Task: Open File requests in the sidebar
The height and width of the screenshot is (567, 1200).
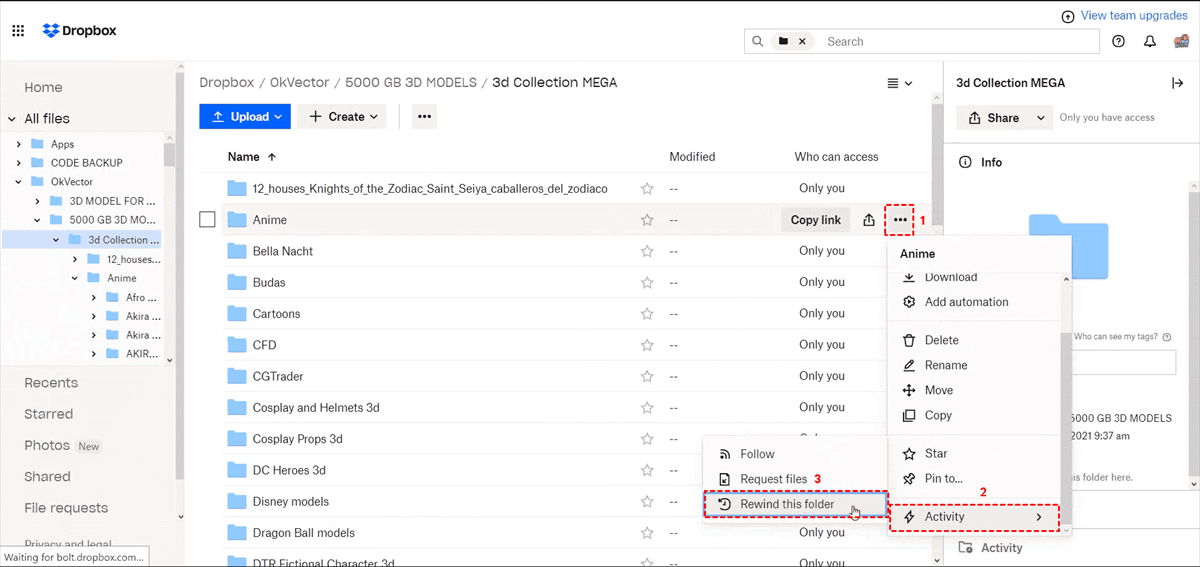Action: pyautogui.click(x=66, y=508)
